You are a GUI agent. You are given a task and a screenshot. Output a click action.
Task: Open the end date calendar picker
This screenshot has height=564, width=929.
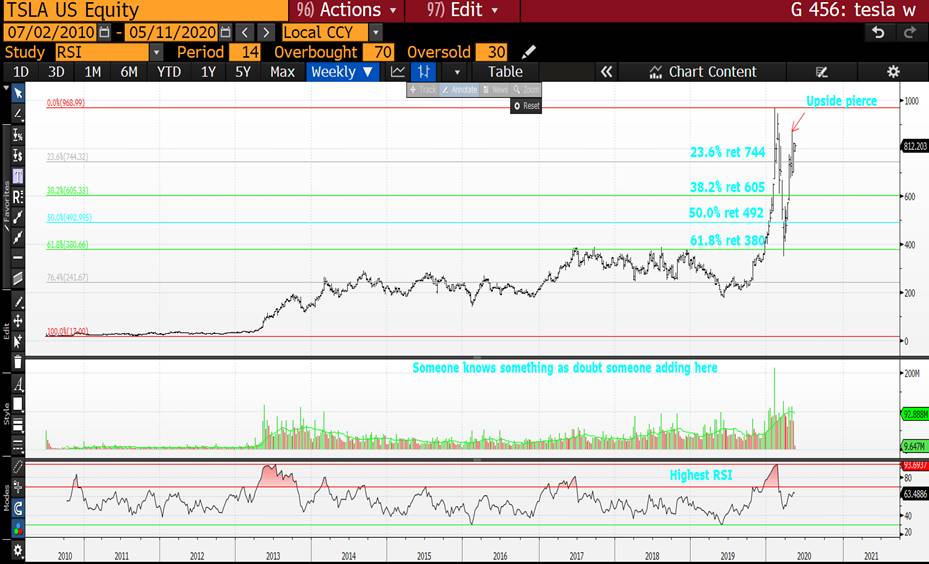pos(225,32)
